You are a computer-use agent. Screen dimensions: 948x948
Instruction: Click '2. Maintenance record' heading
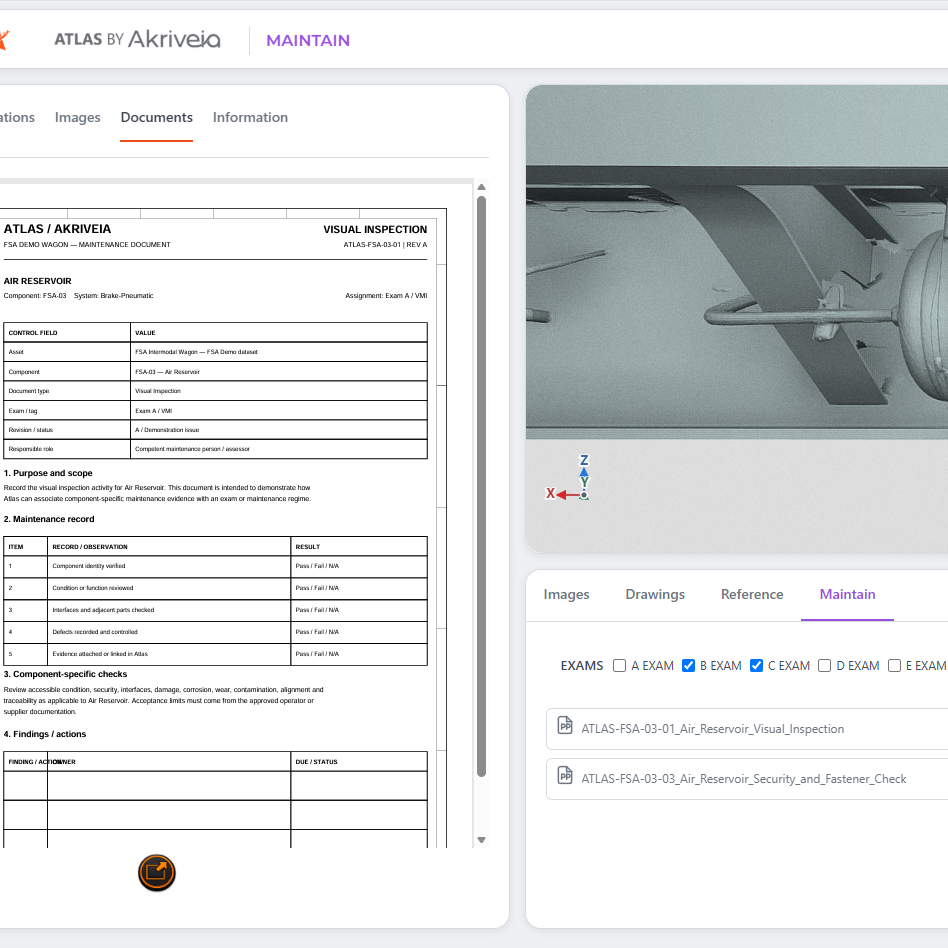[x=49, y=519]
